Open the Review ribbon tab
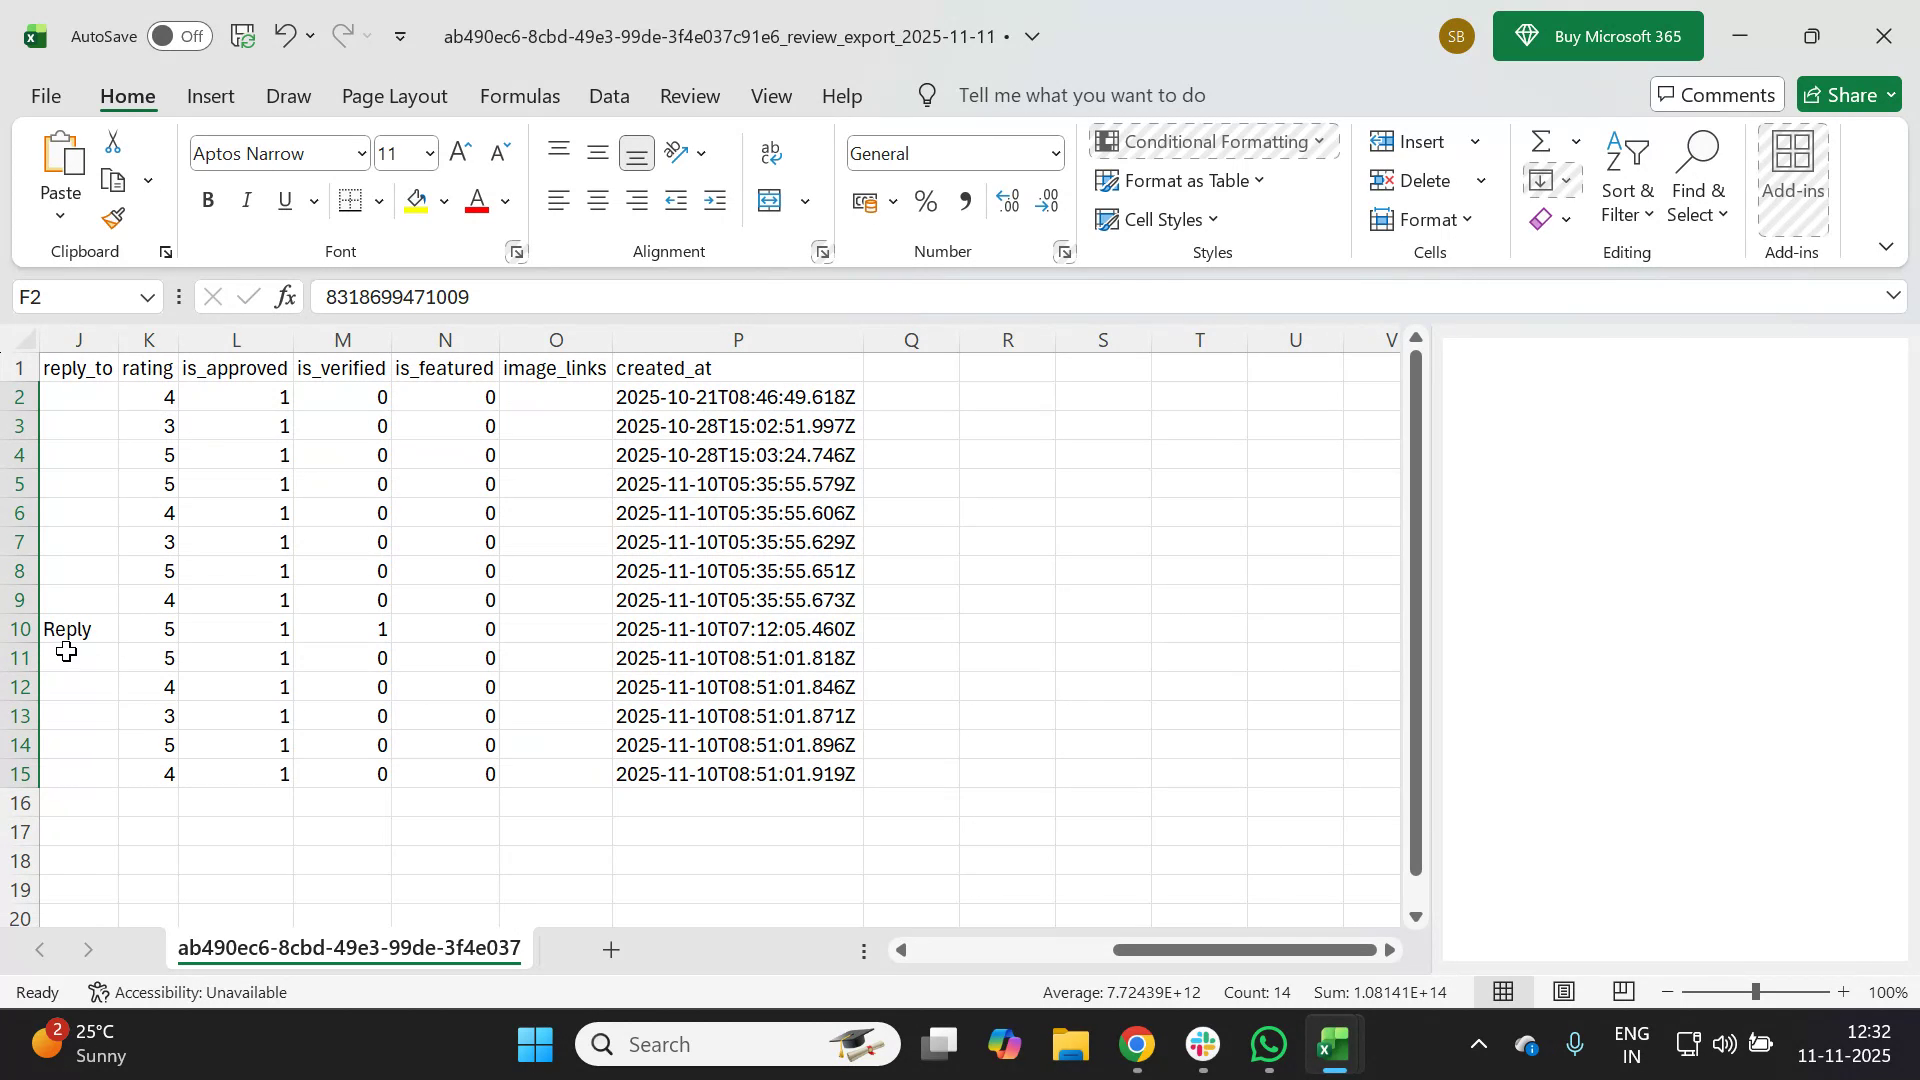This screenshot has height=1080, width=1920. click(x=689, y=95)
